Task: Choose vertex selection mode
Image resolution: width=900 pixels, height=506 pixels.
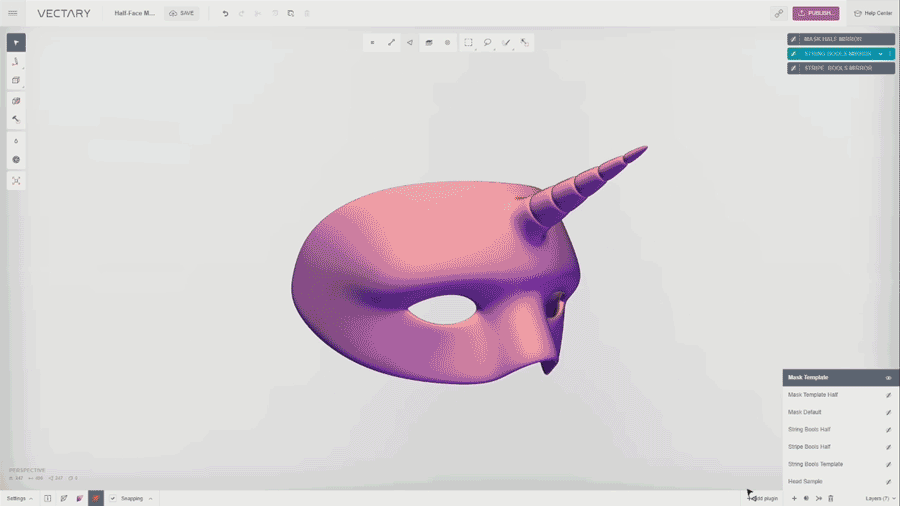Action: pyautogui.click(x=372, y=43)
